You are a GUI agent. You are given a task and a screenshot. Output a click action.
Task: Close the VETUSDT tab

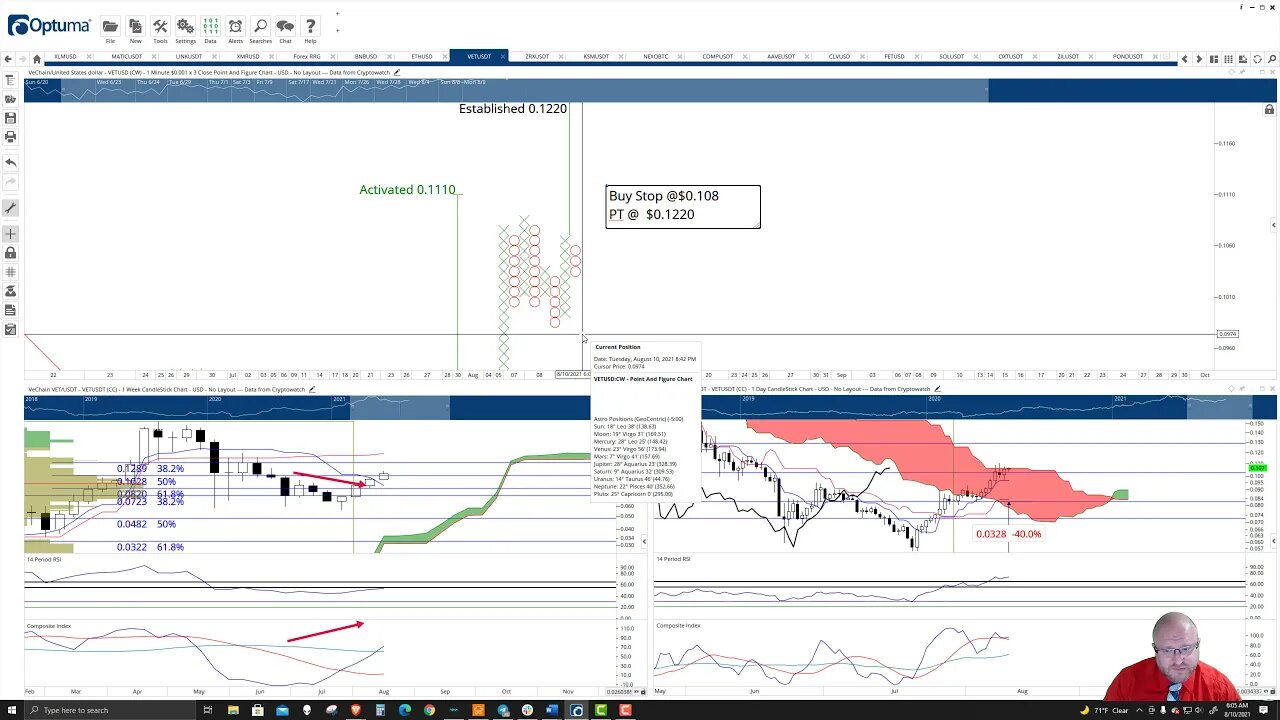[502, 56]
